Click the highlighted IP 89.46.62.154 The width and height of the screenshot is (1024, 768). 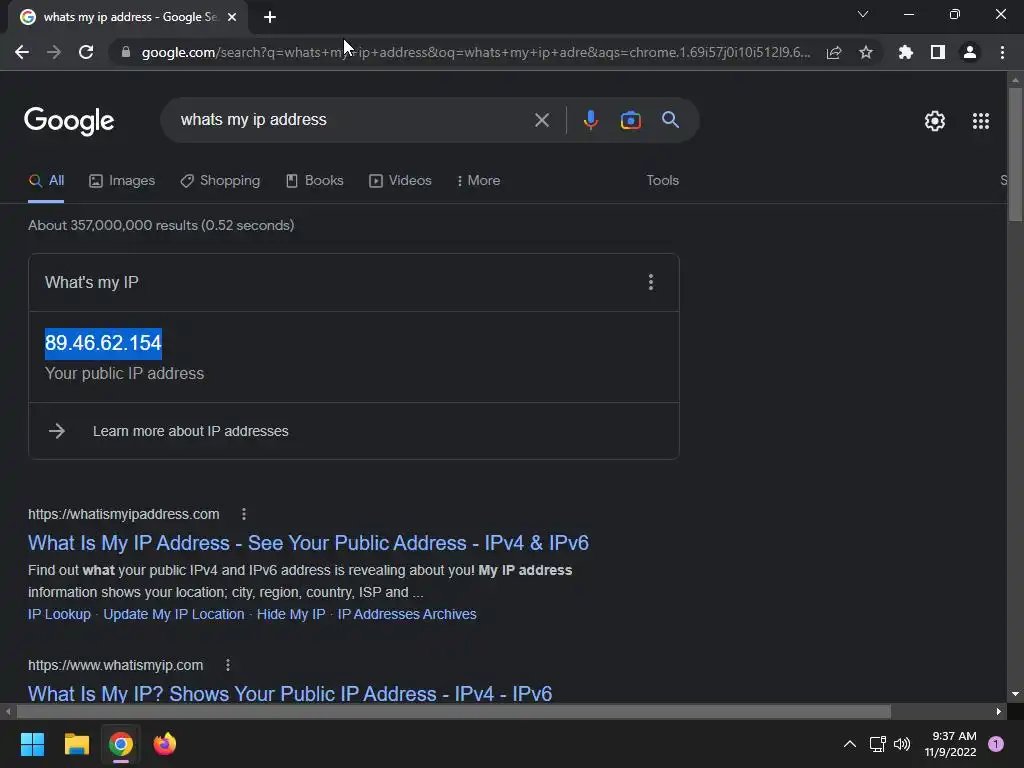pyautogui.click(x=103, y=343)
